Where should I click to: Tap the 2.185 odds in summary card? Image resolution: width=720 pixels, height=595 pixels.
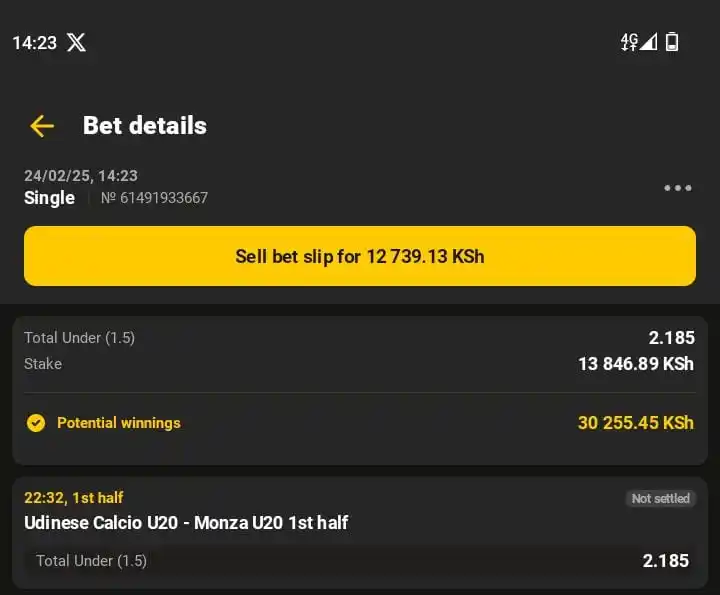coord(671,338)
